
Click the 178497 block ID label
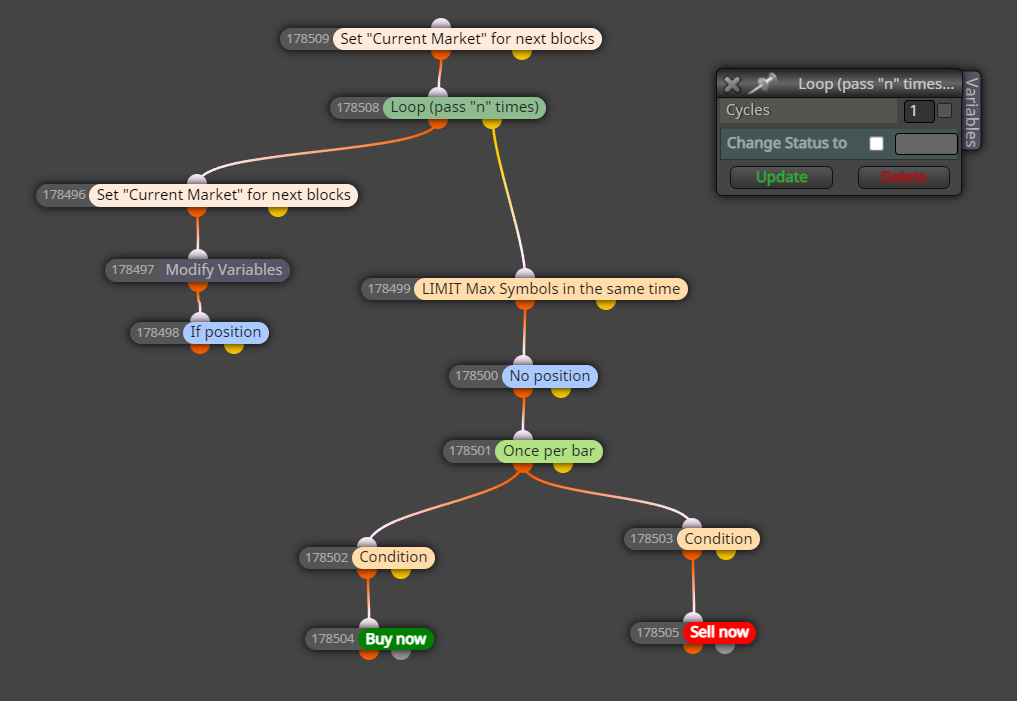click(x=133, y=270)
